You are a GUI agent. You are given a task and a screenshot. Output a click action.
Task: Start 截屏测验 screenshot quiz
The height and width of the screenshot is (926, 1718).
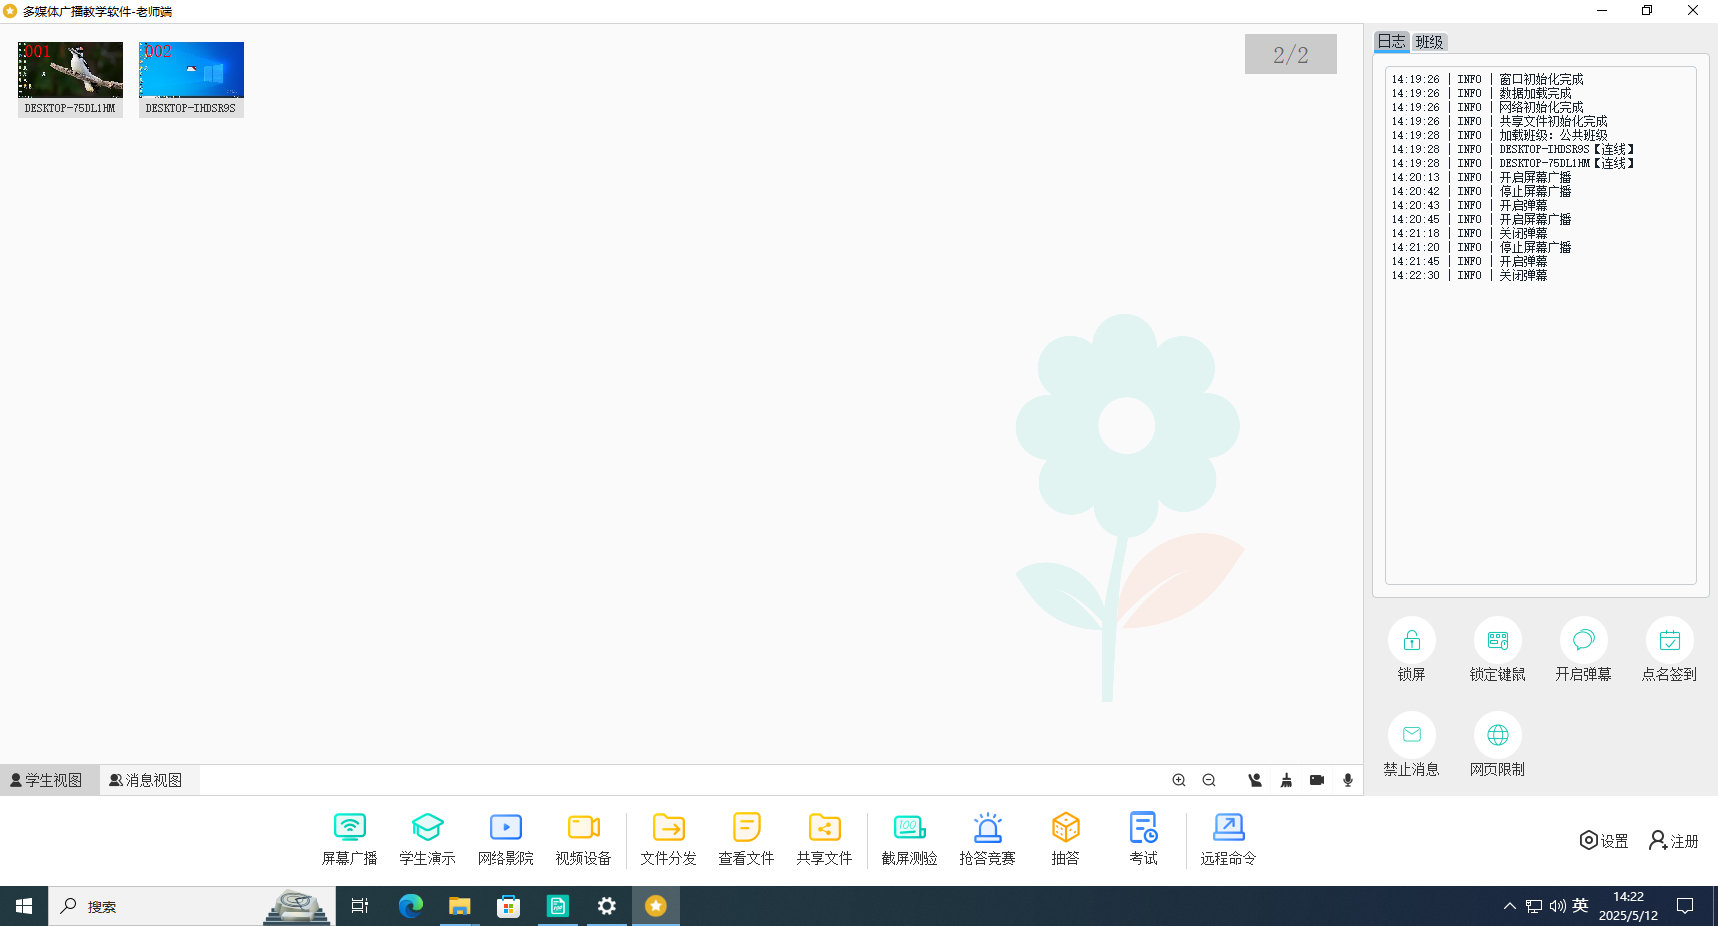click(x=909, y=839)
